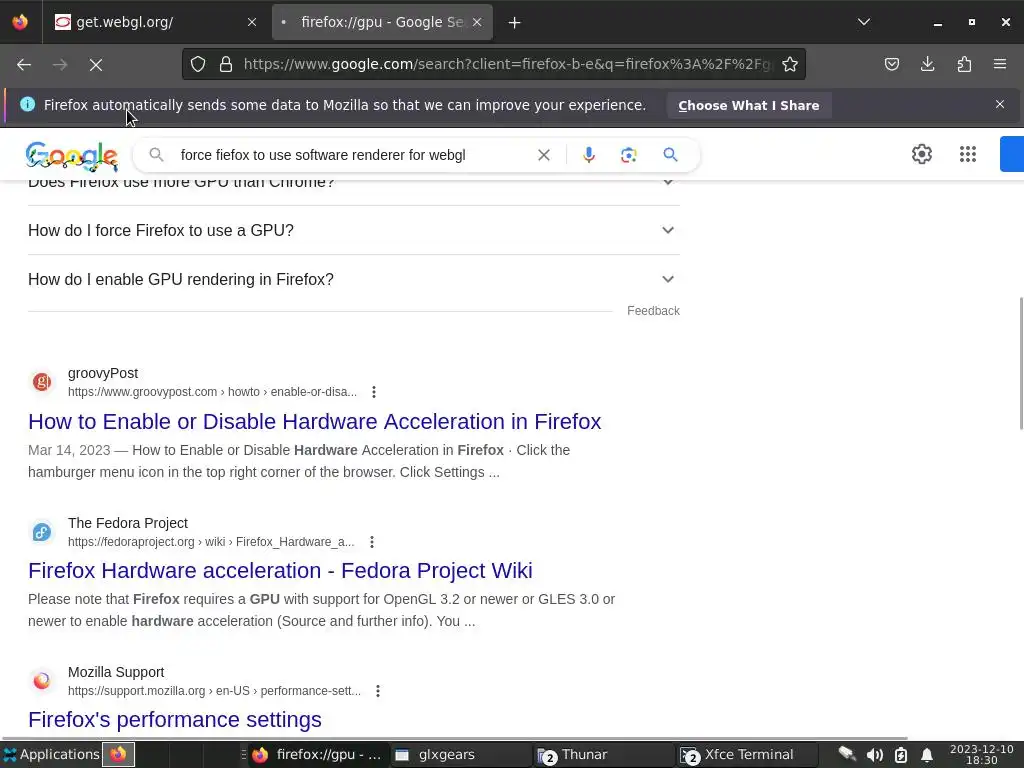The image size is (1024, 768).
Task: Open more options for Mozilla Support result
Action: point(377,691)
